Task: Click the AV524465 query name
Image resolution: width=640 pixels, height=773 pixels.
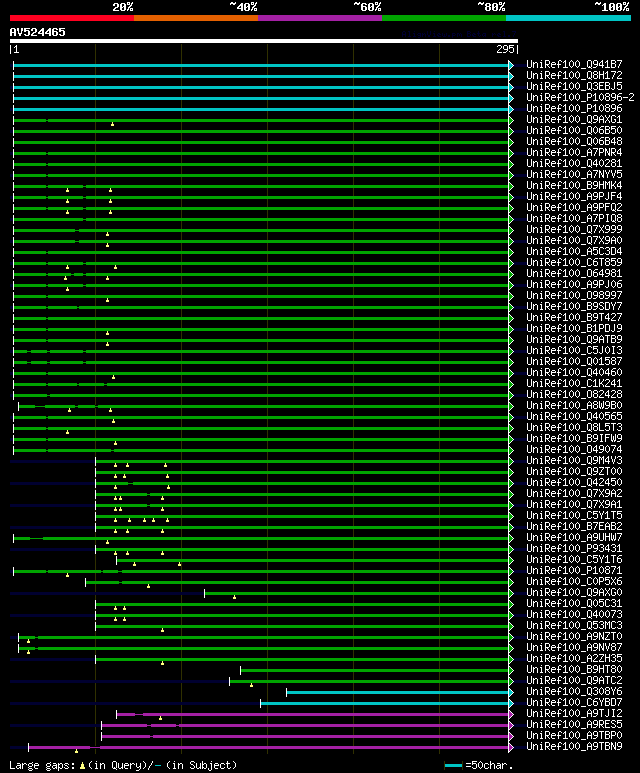Action: (37, 32)
